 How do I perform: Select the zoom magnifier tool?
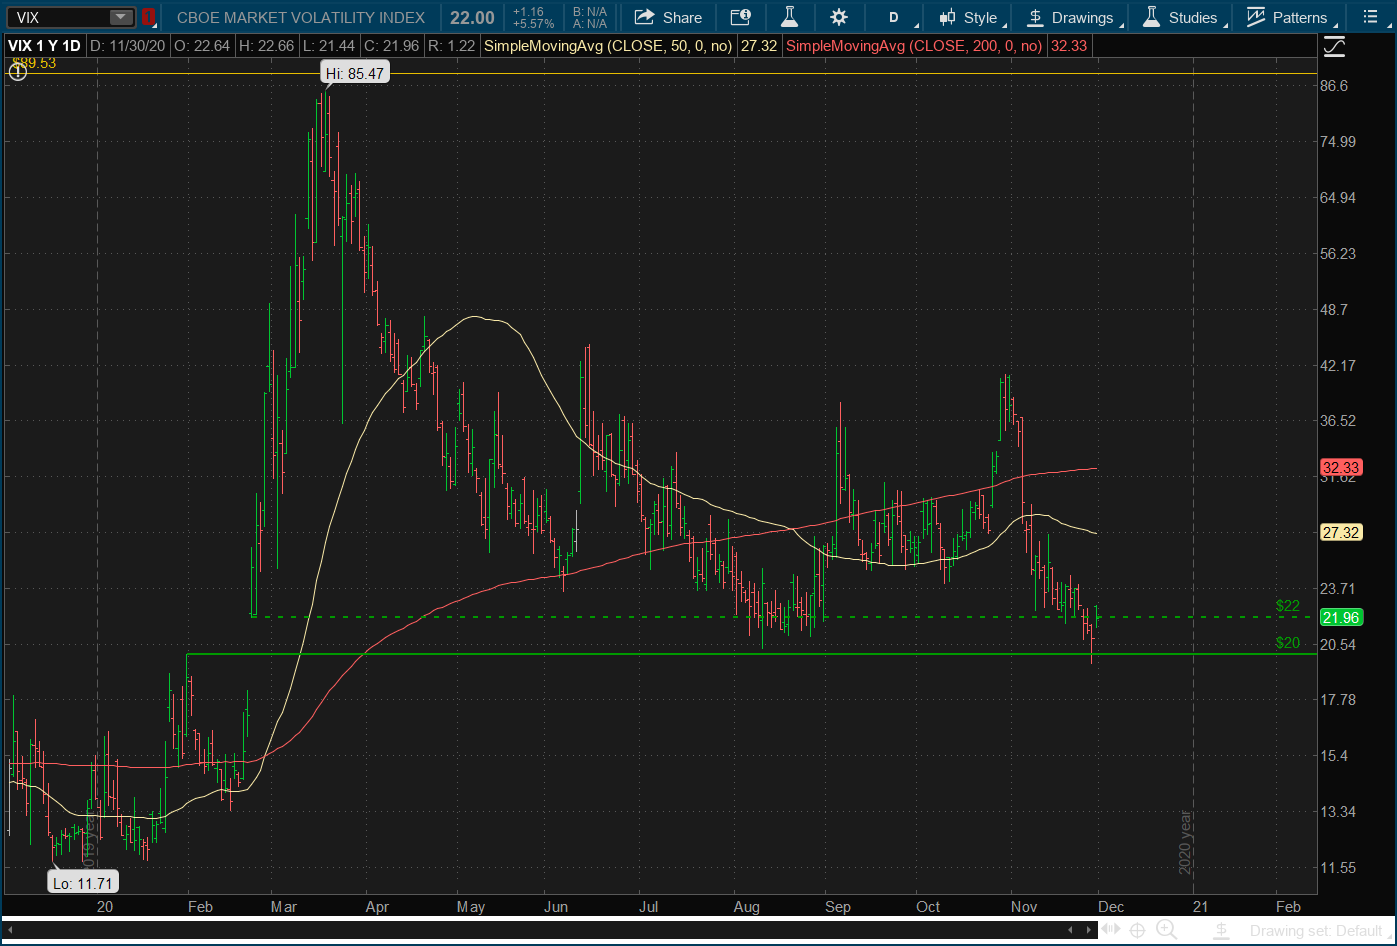[1166, 931]
